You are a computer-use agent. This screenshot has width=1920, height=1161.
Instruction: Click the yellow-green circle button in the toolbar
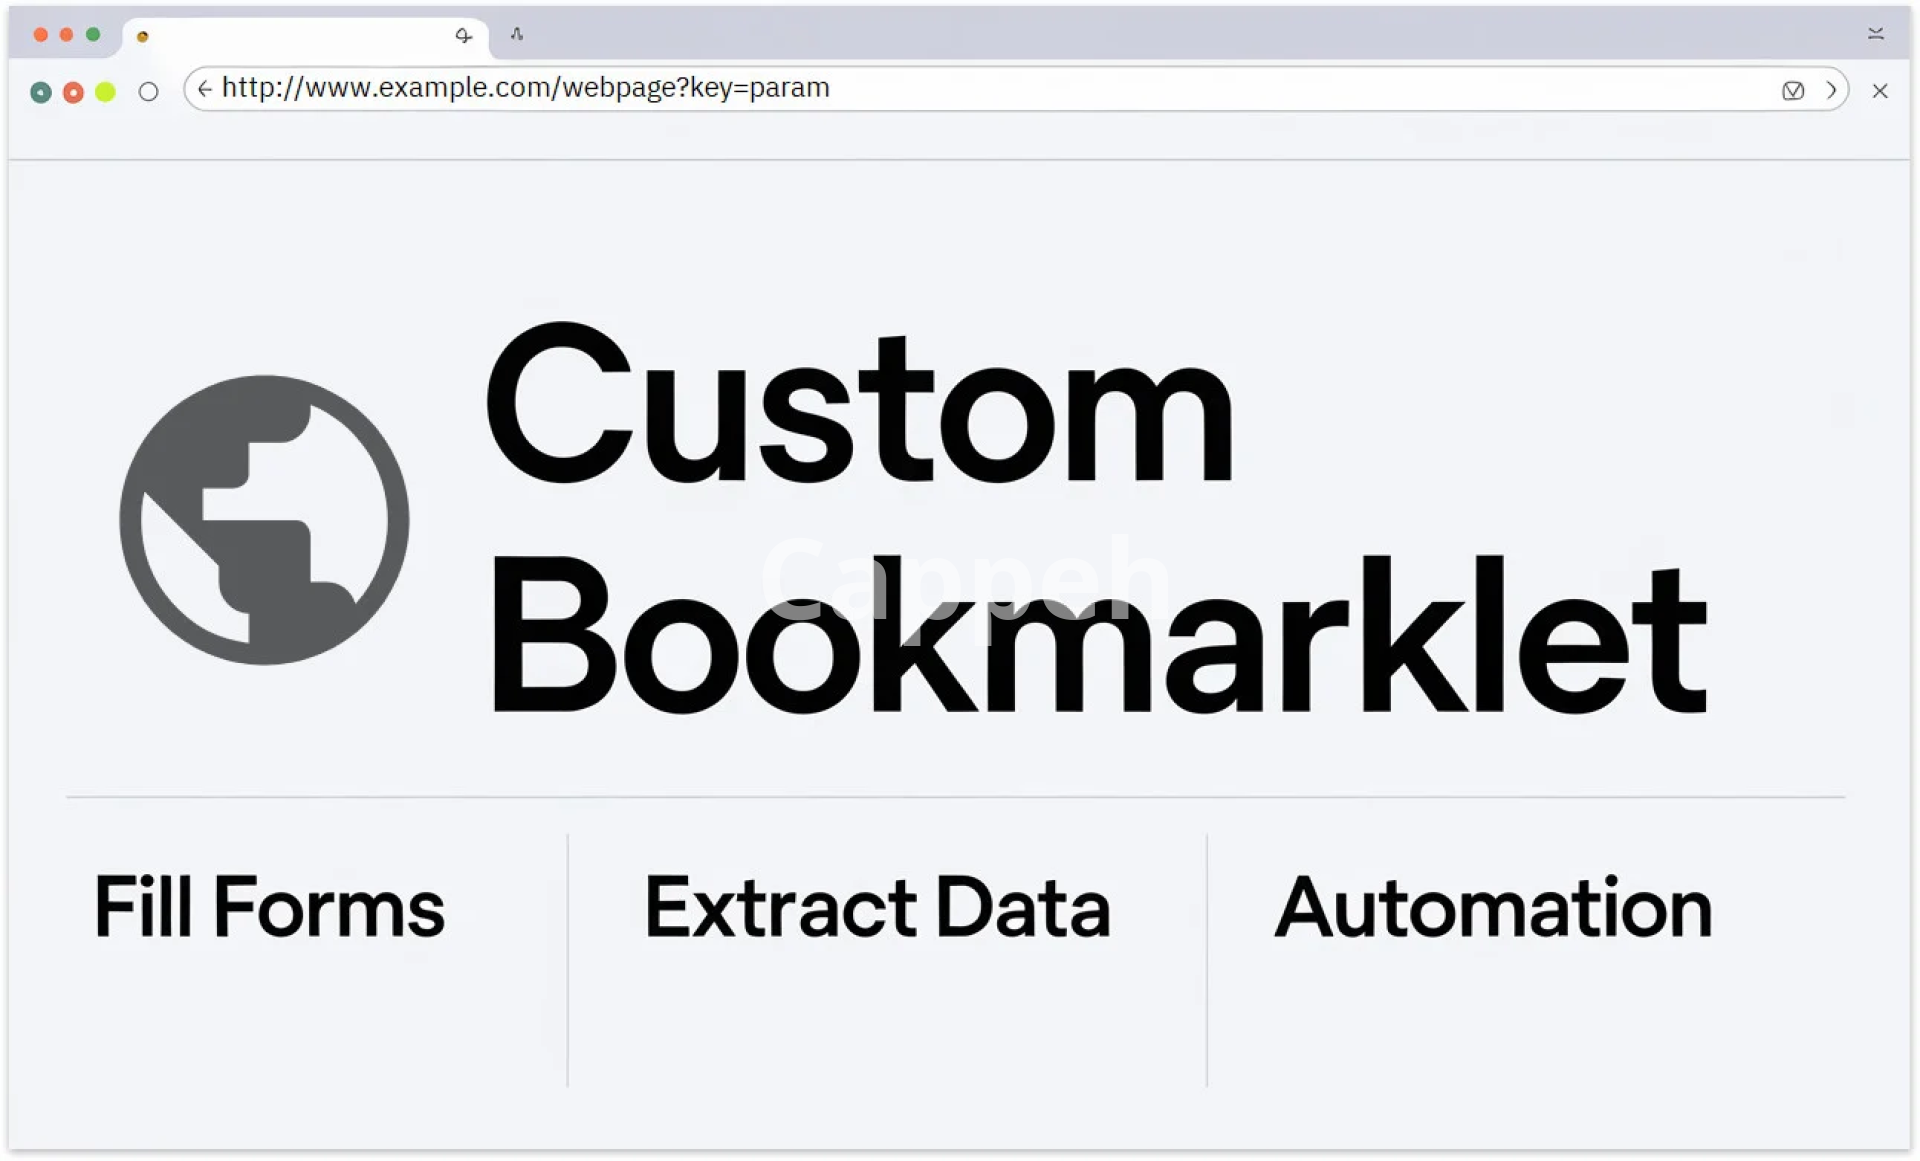tap(105, 92)
